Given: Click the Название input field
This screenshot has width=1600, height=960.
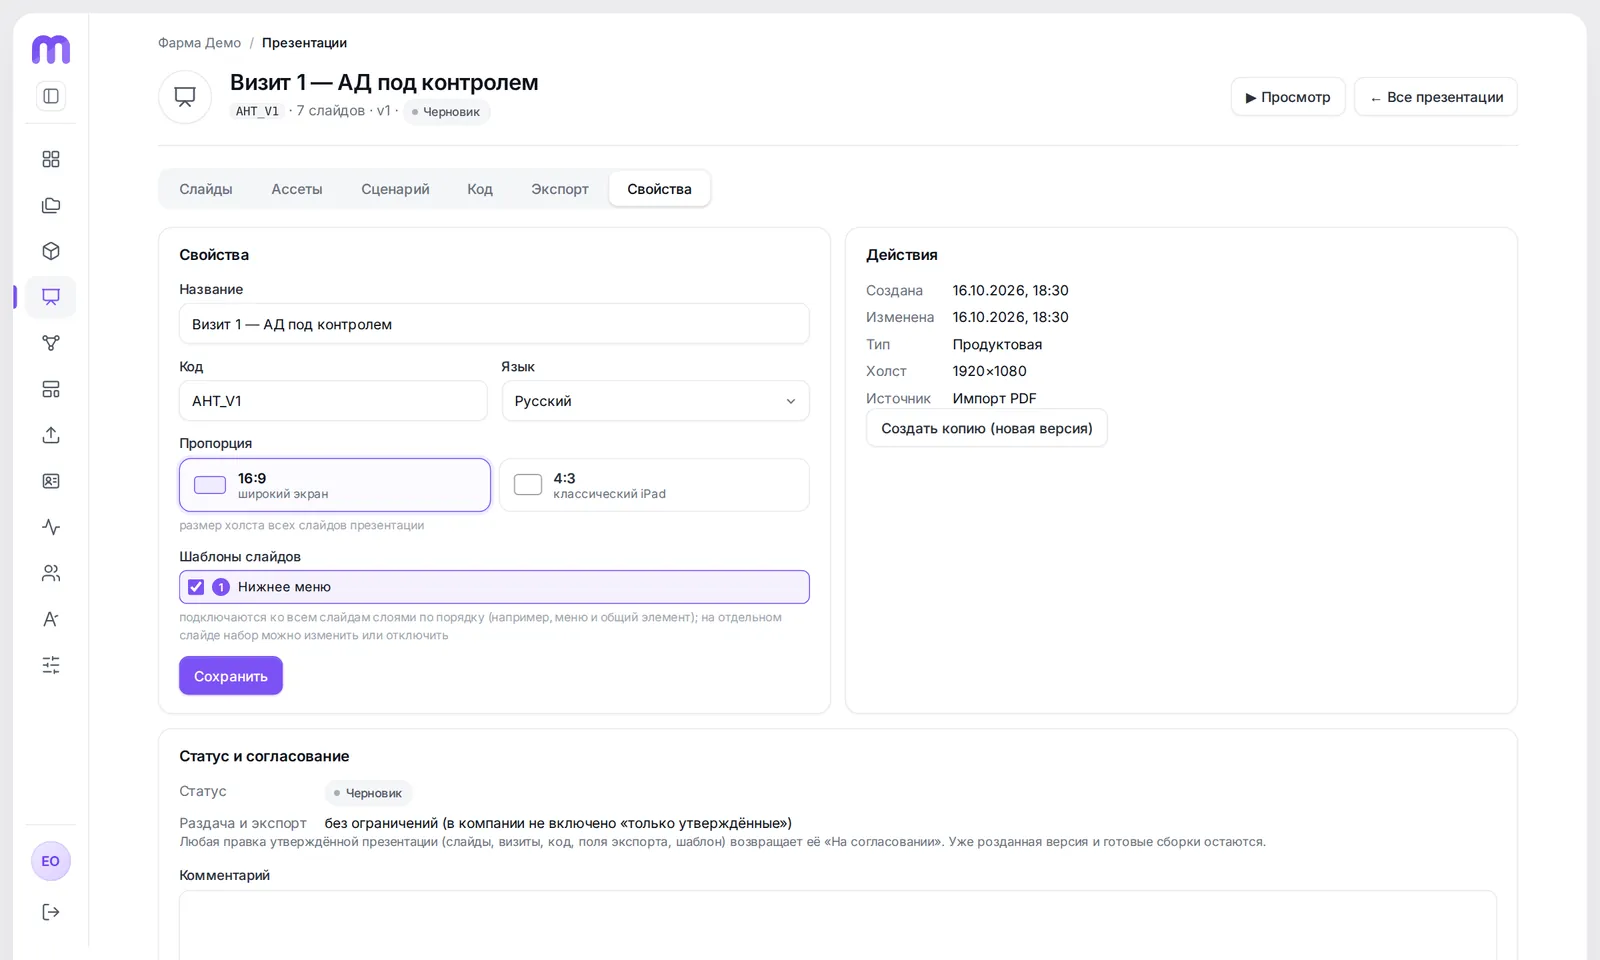Looking at the screenshot, I should [494, 324].
